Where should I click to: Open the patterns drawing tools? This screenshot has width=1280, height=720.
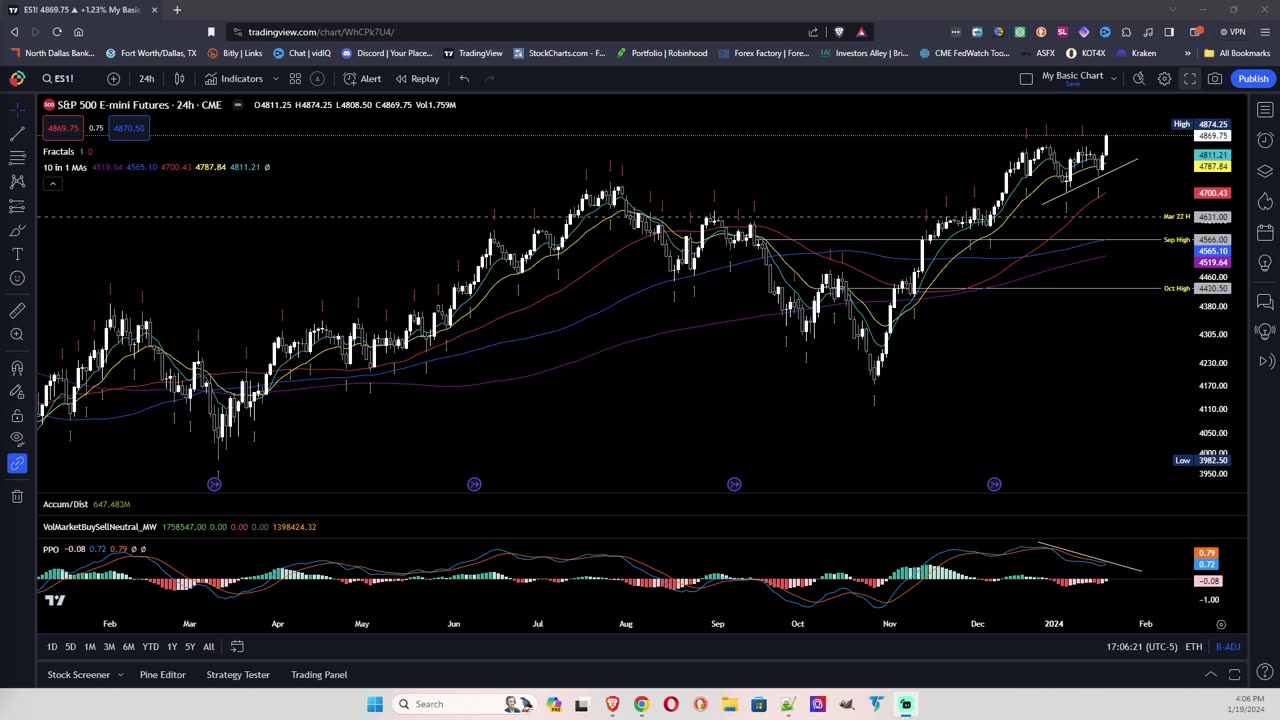pyautogui.click(x=17, y=181)
